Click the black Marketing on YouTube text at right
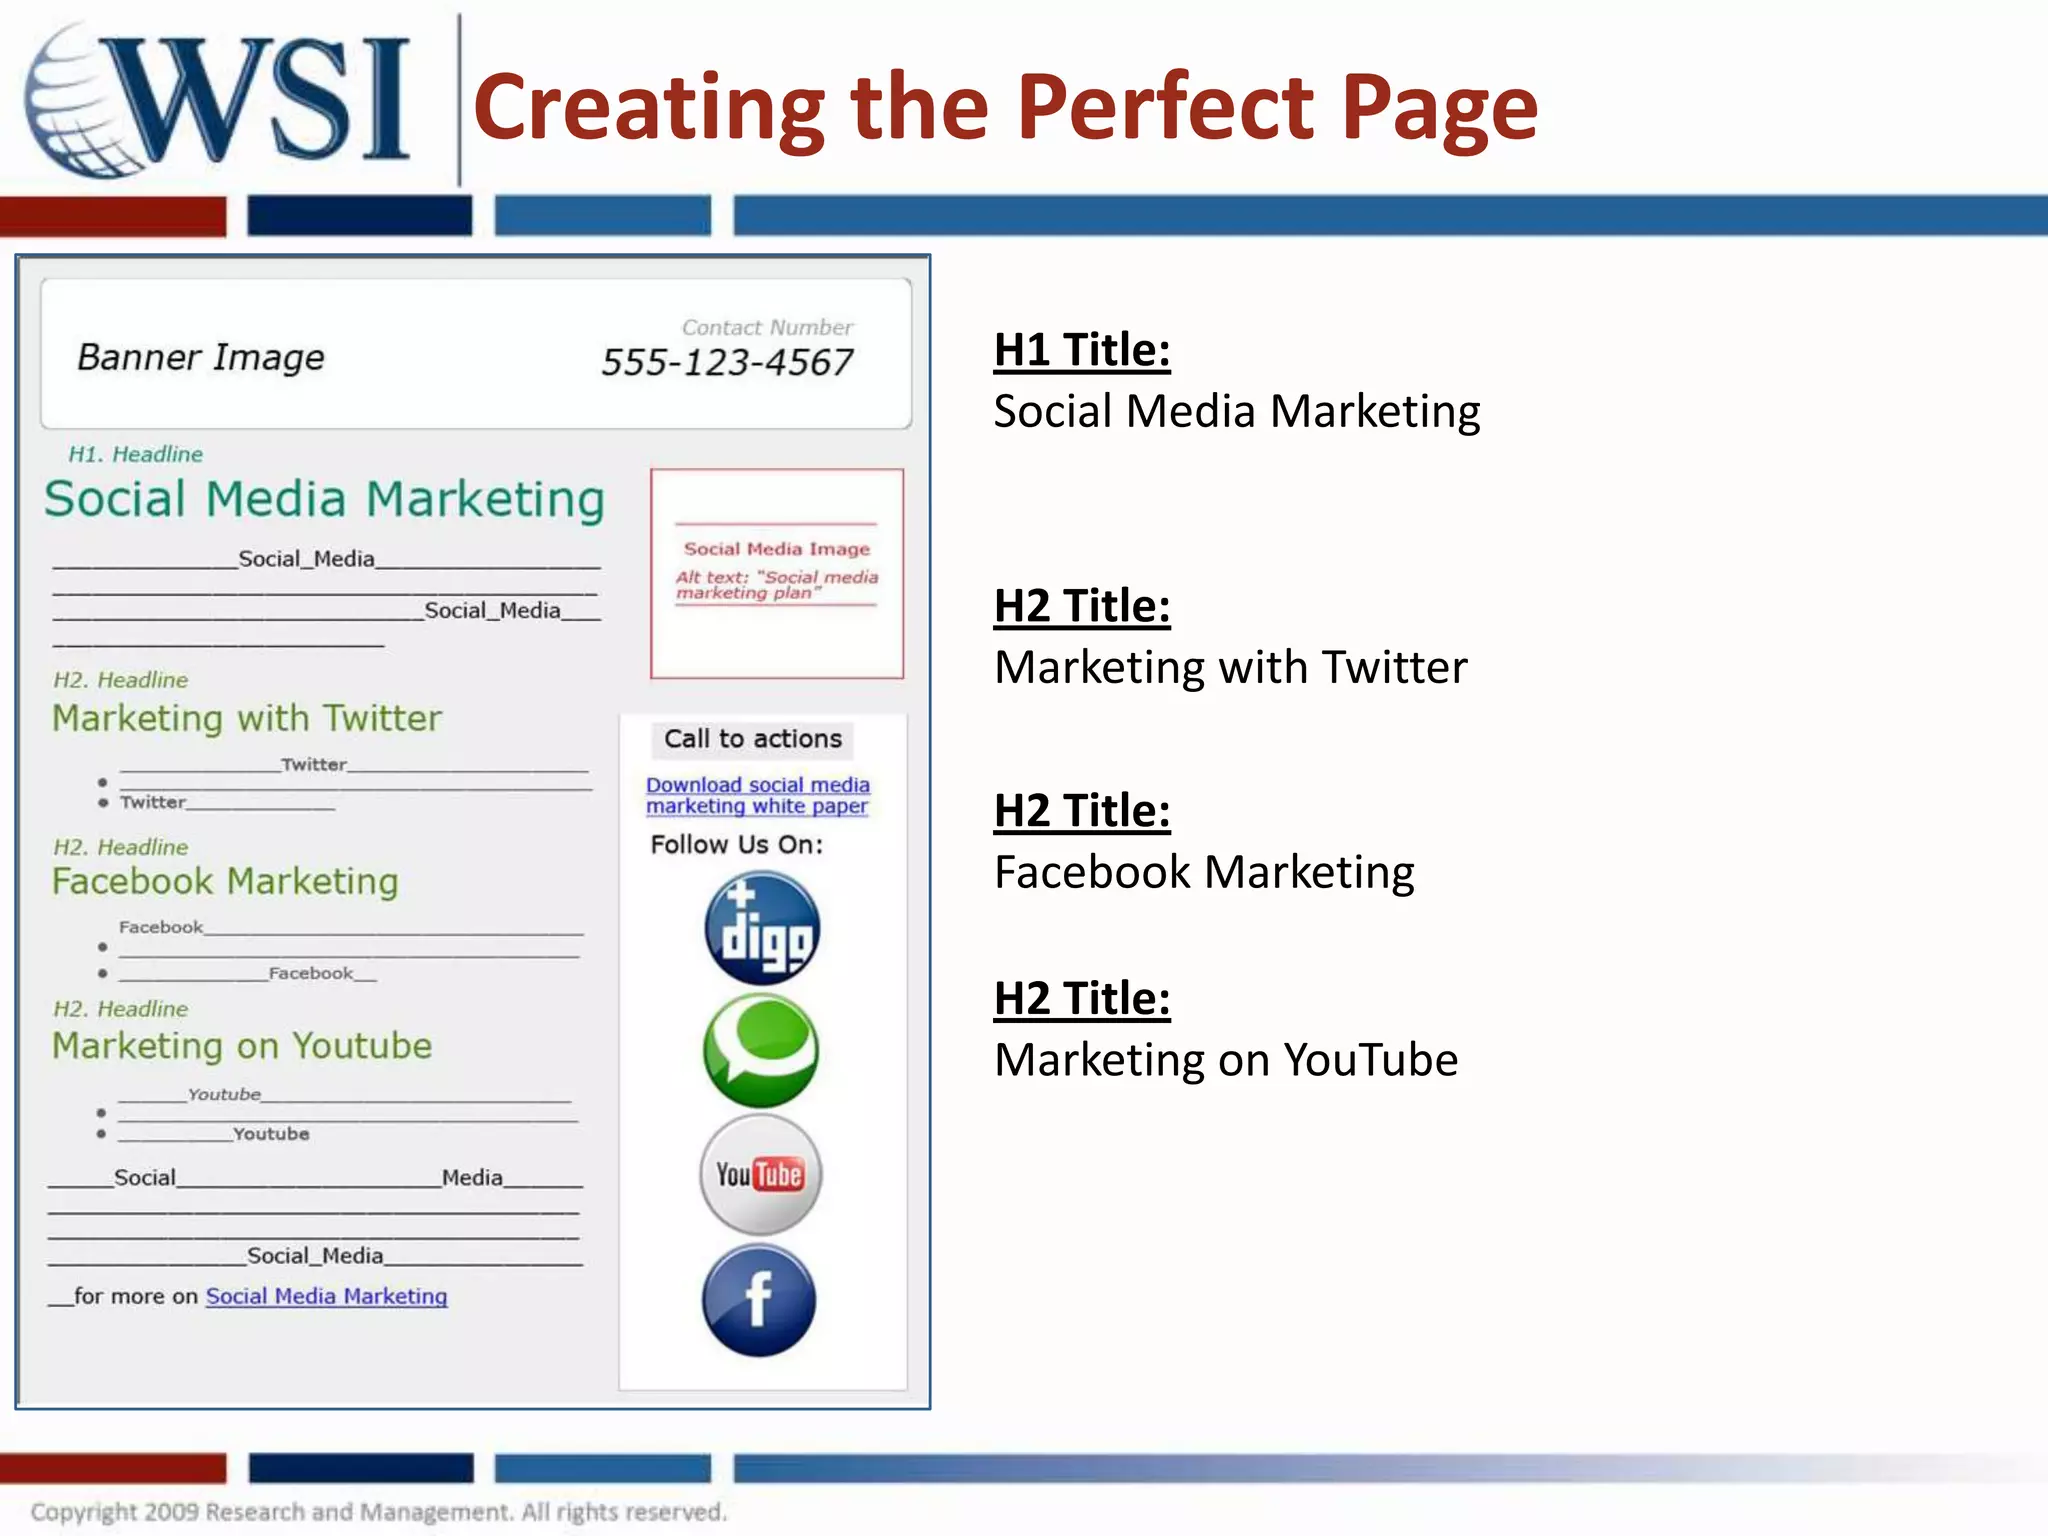The width and height of the screenshot is (2048, 1536). point(1226,1060)
